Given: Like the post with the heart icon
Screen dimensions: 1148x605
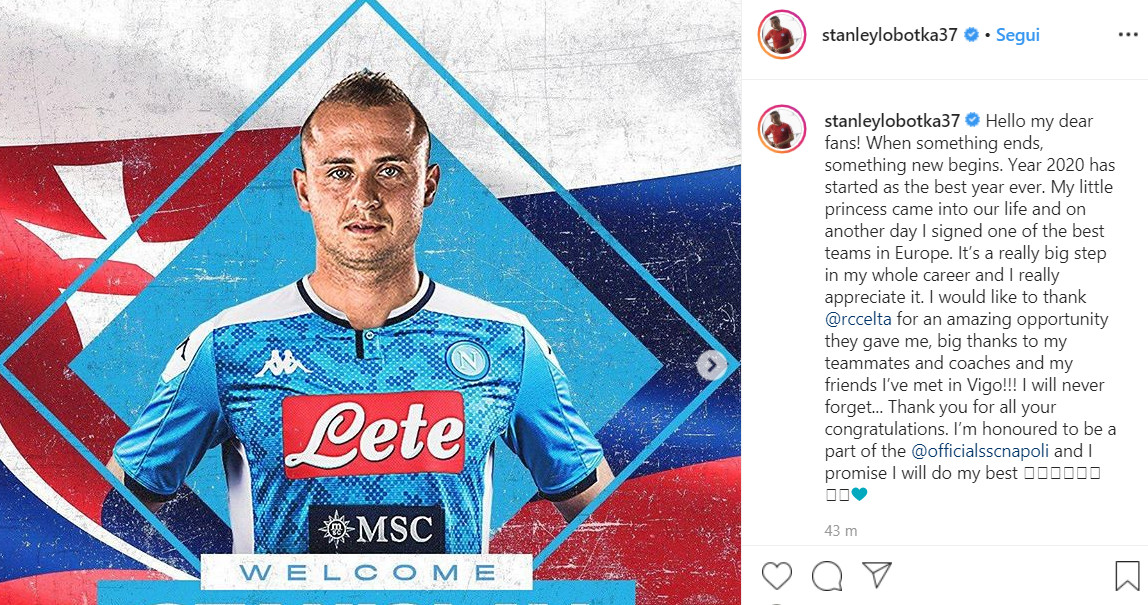Looking at the screenshot, I should (x=776, y=576).
